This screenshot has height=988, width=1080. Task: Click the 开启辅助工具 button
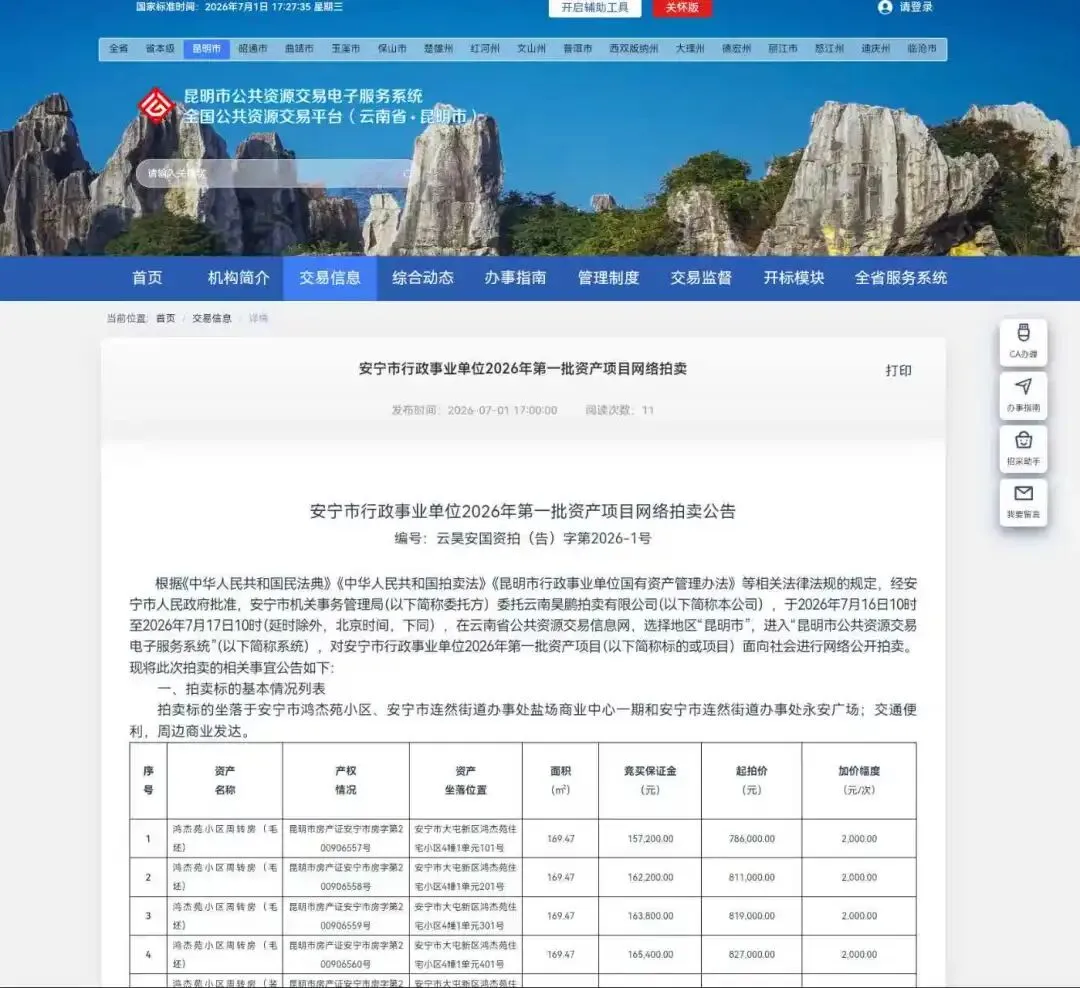[x=594, y=8]
